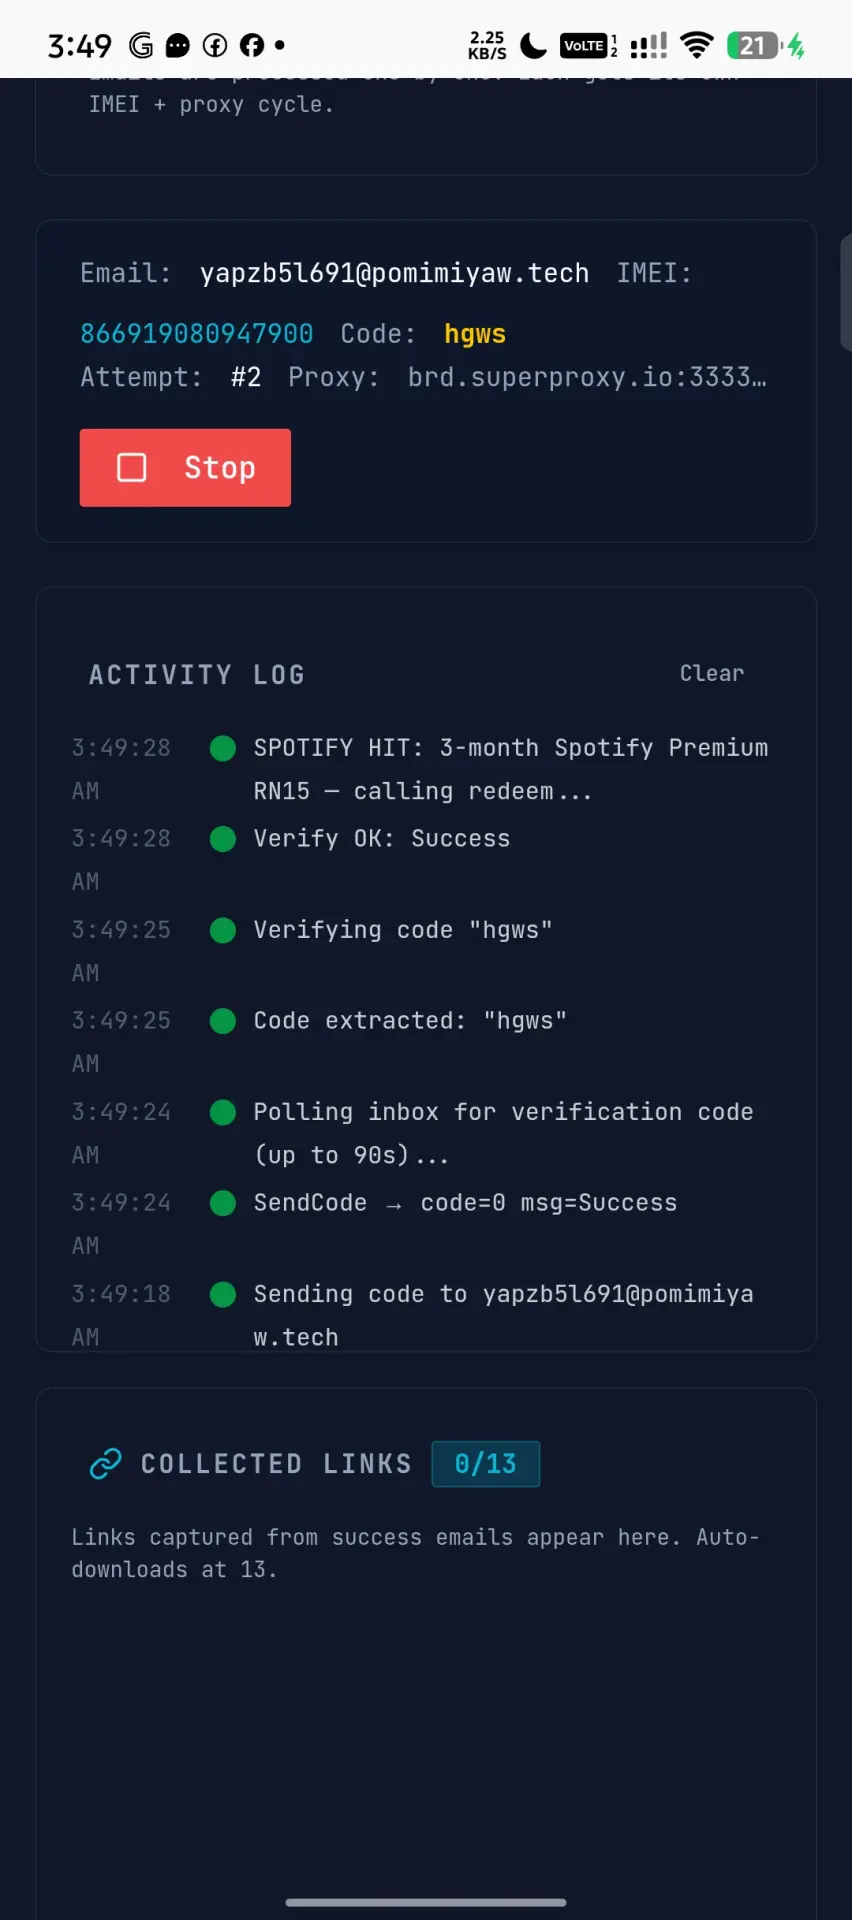Click the scrollbar handle on right edge
Screen dimensions: 852x1920
point(846,292)
